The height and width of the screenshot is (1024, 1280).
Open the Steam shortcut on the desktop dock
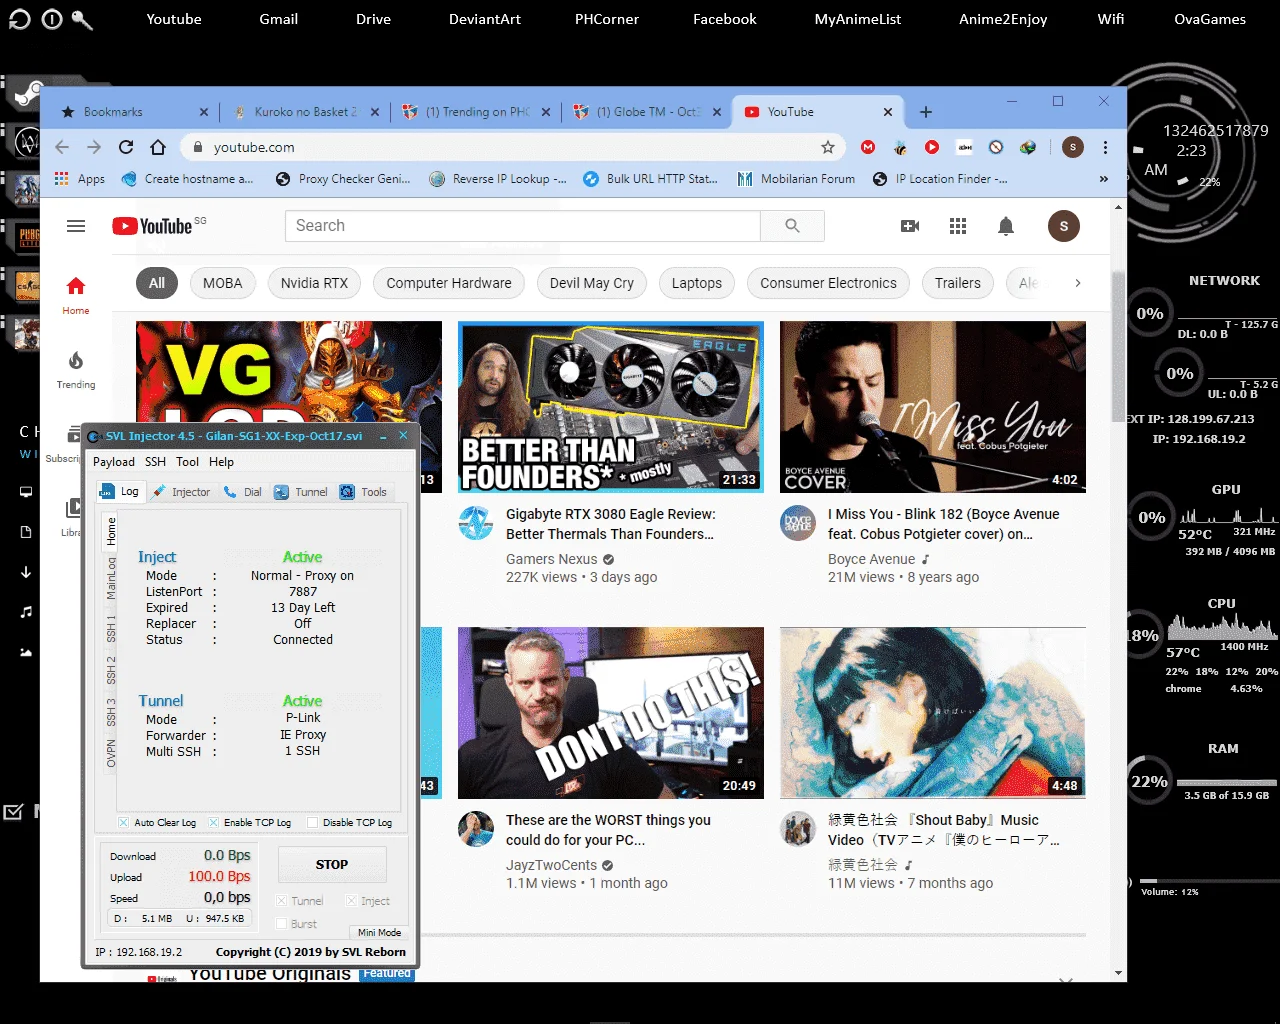click(x=24, y=95)
